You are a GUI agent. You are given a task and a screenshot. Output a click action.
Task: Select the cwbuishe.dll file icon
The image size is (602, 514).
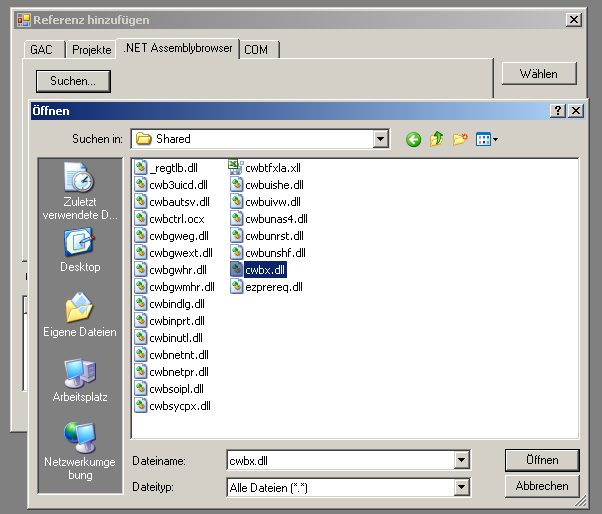[237, 185]
